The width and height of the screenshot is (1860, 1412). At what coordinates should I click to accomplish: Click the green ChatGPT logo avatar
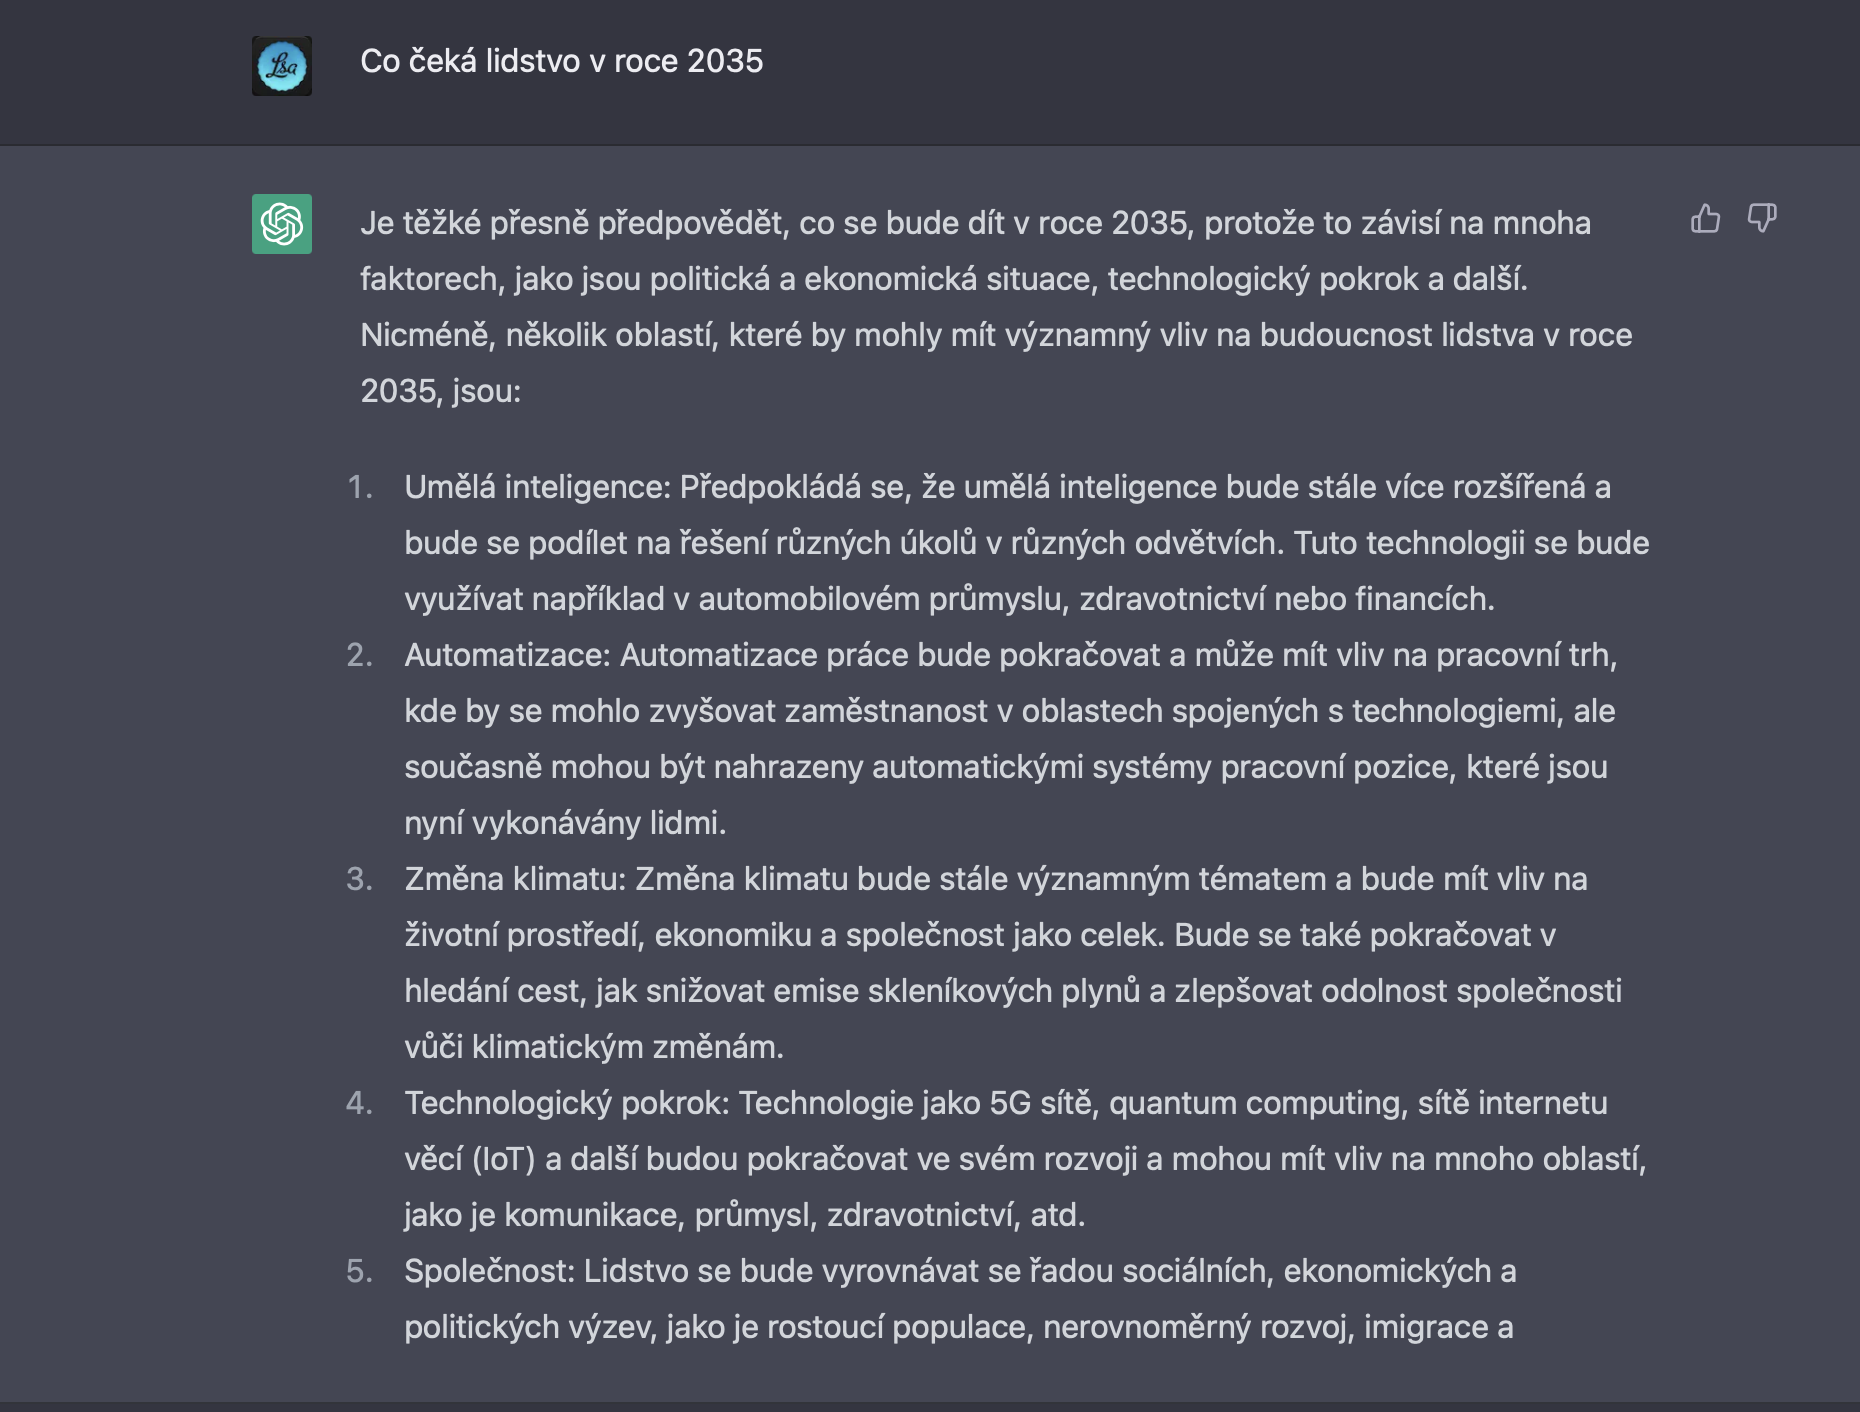point(281,224)
